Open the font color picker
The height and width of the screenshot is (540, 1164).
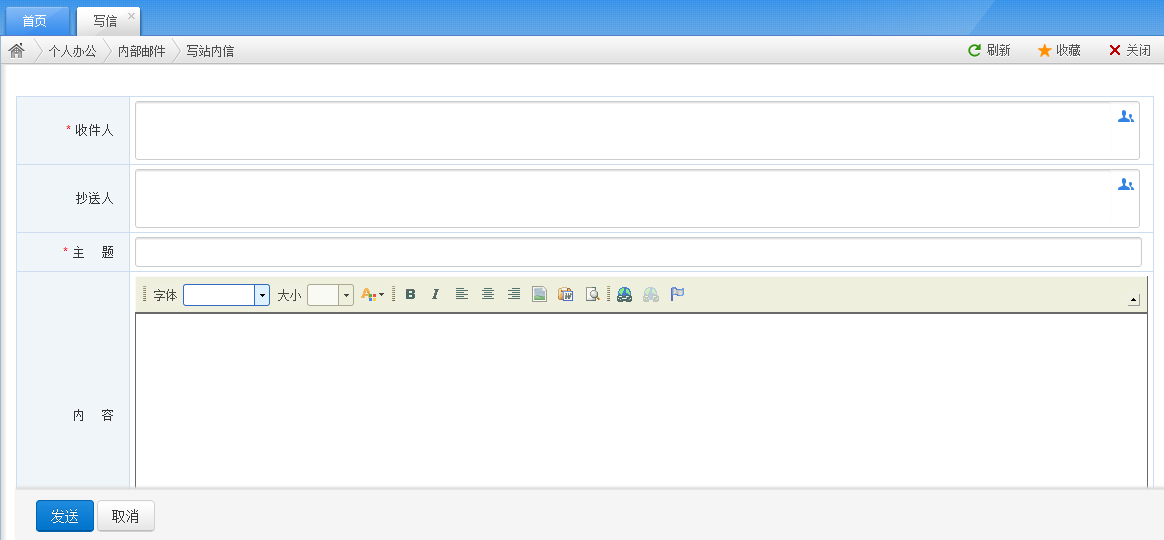pyautogui.click(x=372, y=295)
